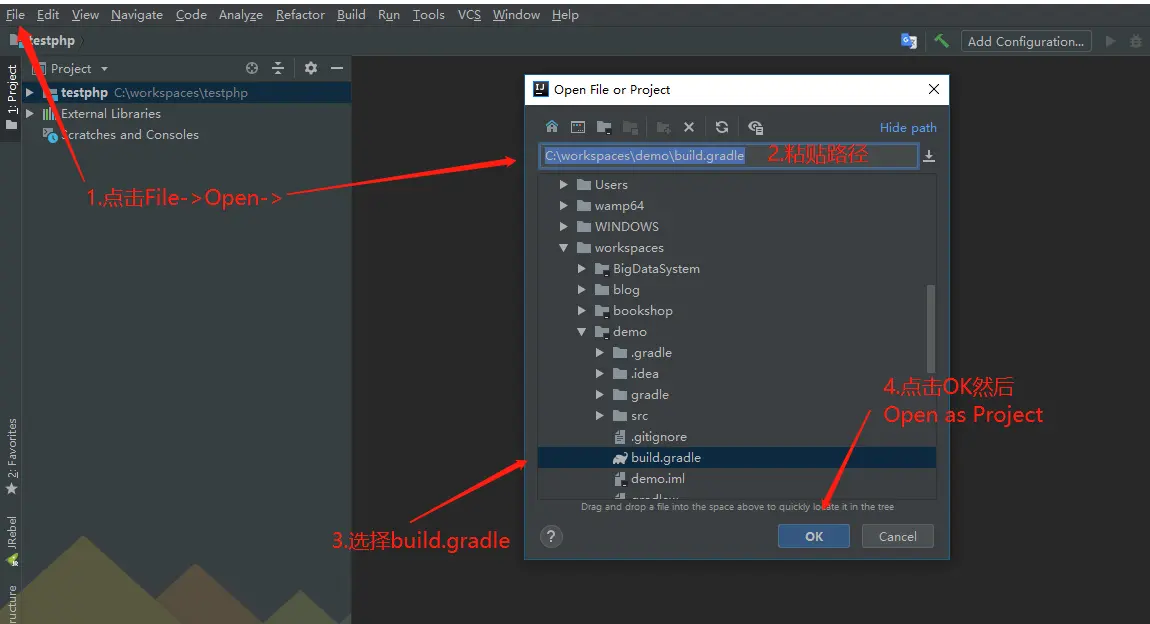Click the Refresh icon in dialog toolbar
This screenshot has width=1150, height=624.
(x=722, y=127)
